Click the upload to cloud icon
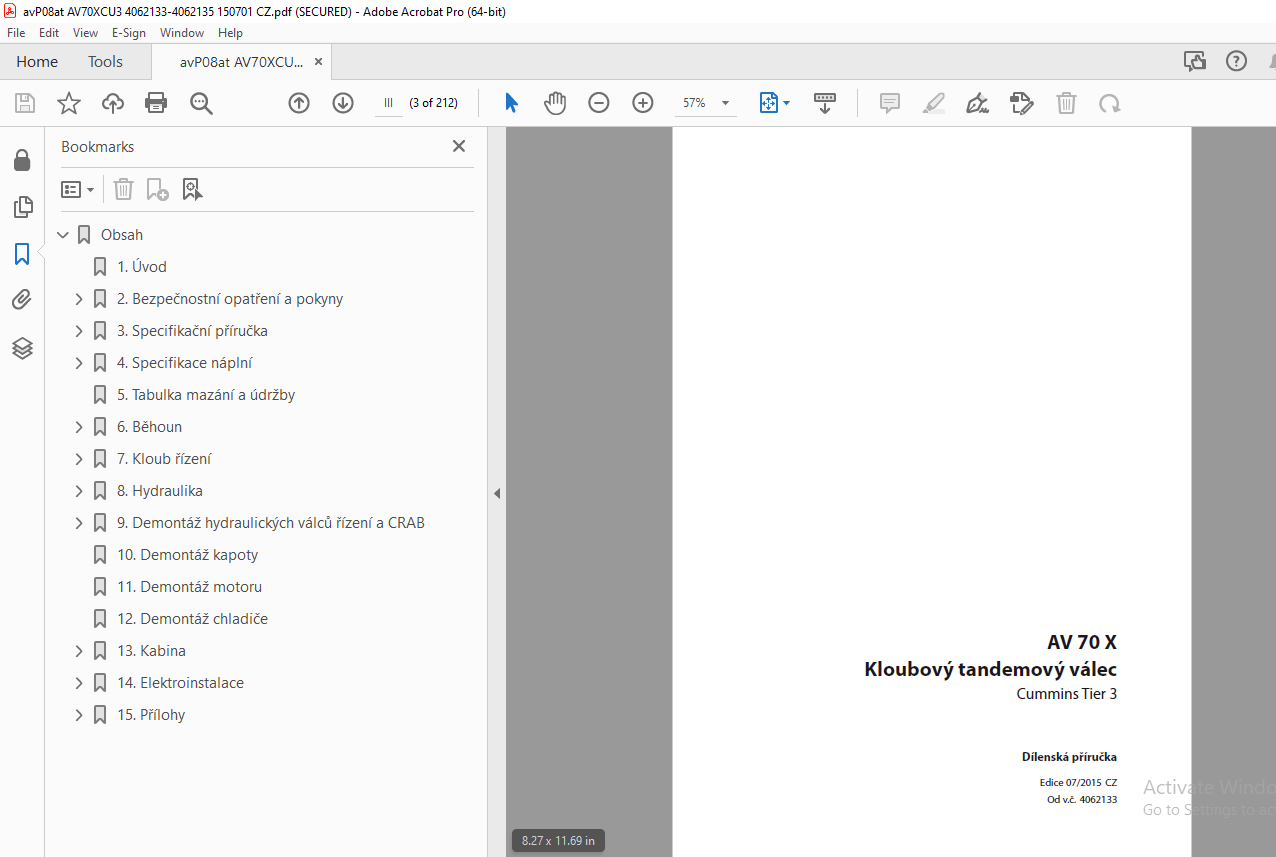 click(x=113, y=103)
